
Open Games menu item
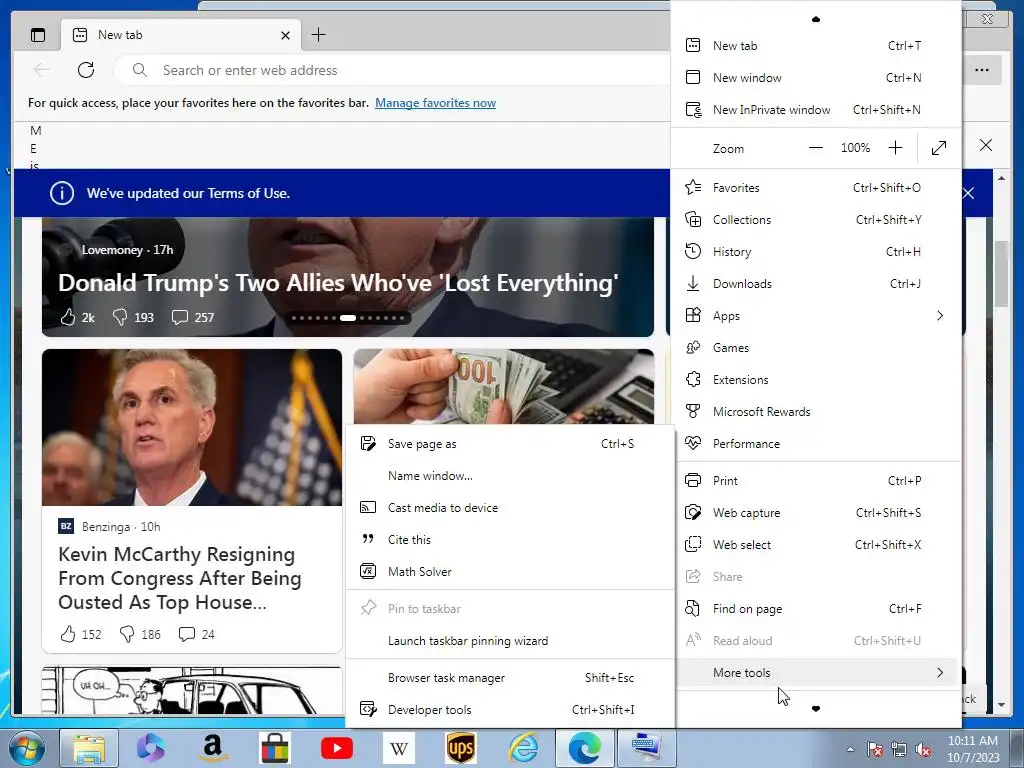[816, 347]
